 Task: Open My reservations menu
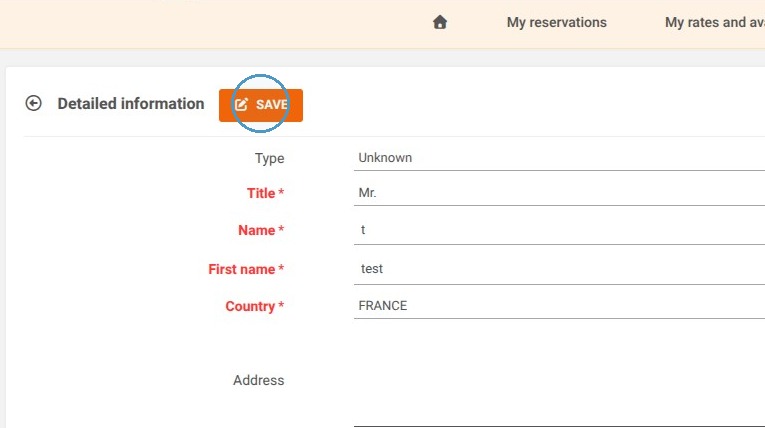pos(556,22)
